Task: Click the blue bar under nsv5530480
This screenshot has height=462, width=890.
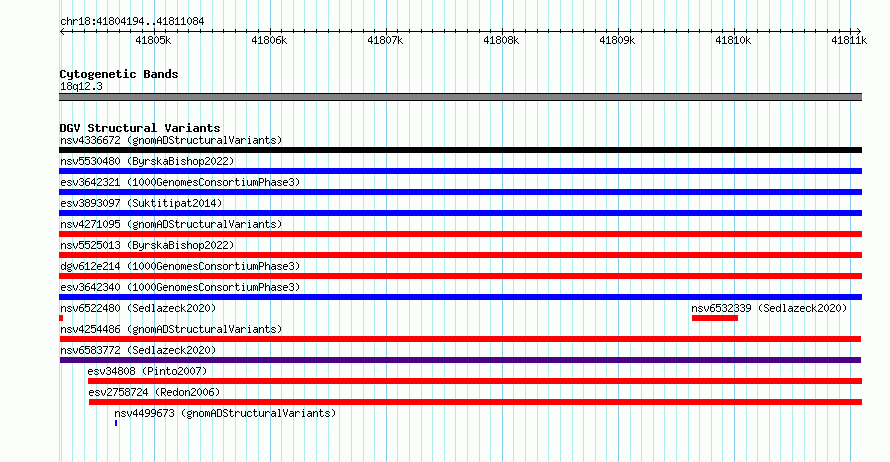Action: pos(460,171)
